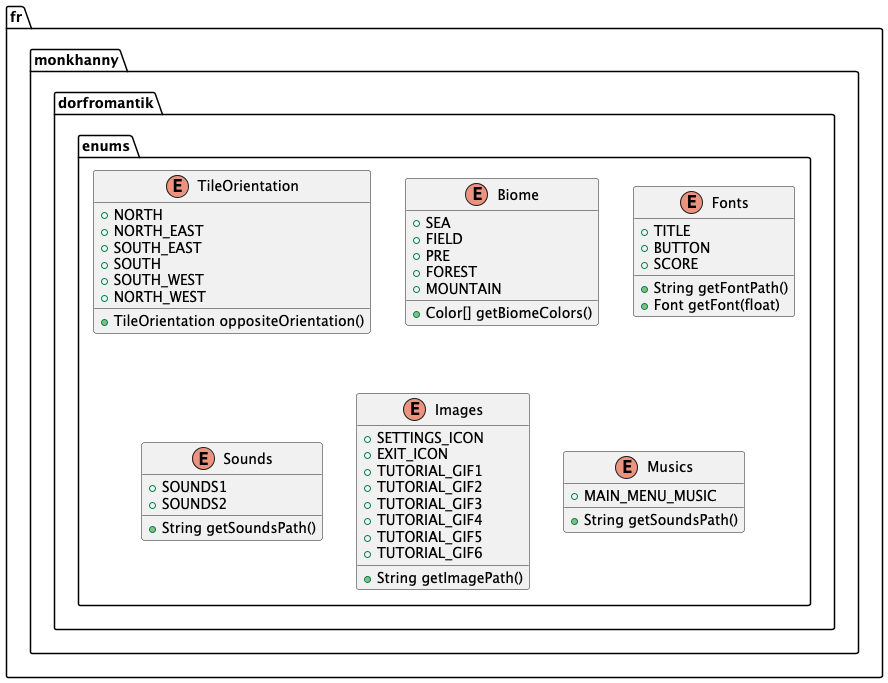This screenshot has width=888, height=683.
Task: Click the Musics enum E icon
Action: [x=626, y=467]
